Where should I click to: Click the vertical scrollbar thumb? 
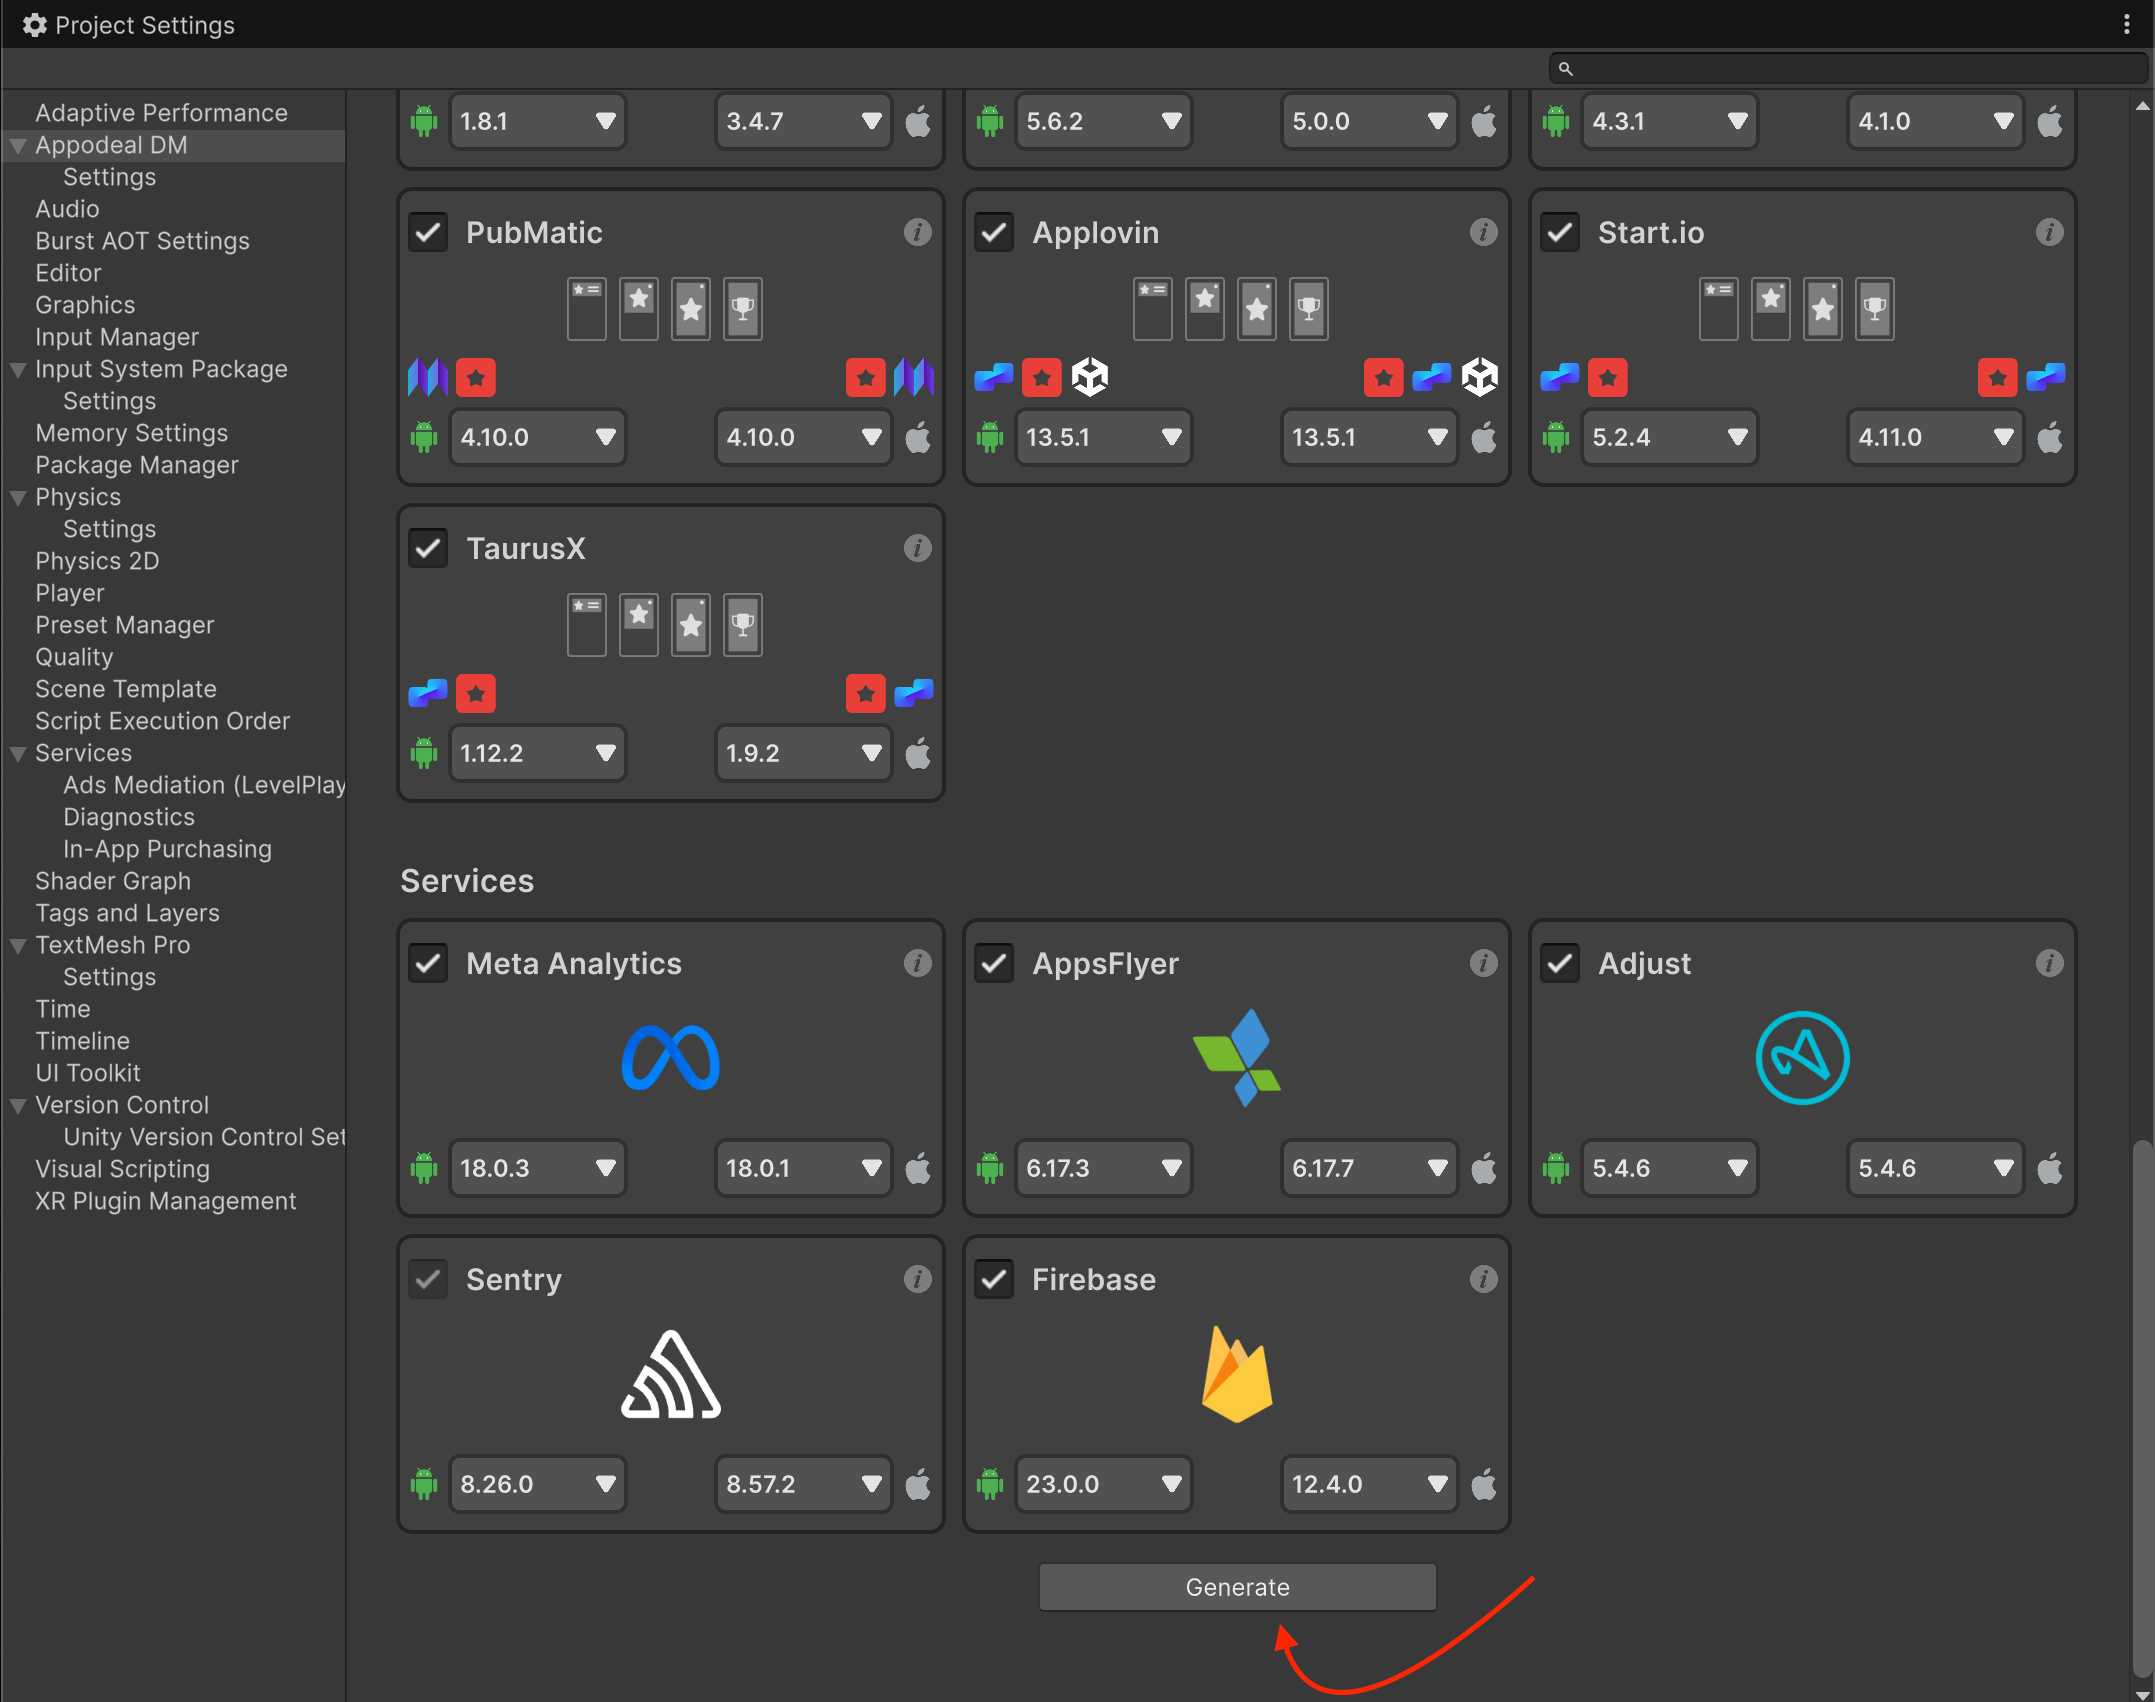coord(2141,1410)
